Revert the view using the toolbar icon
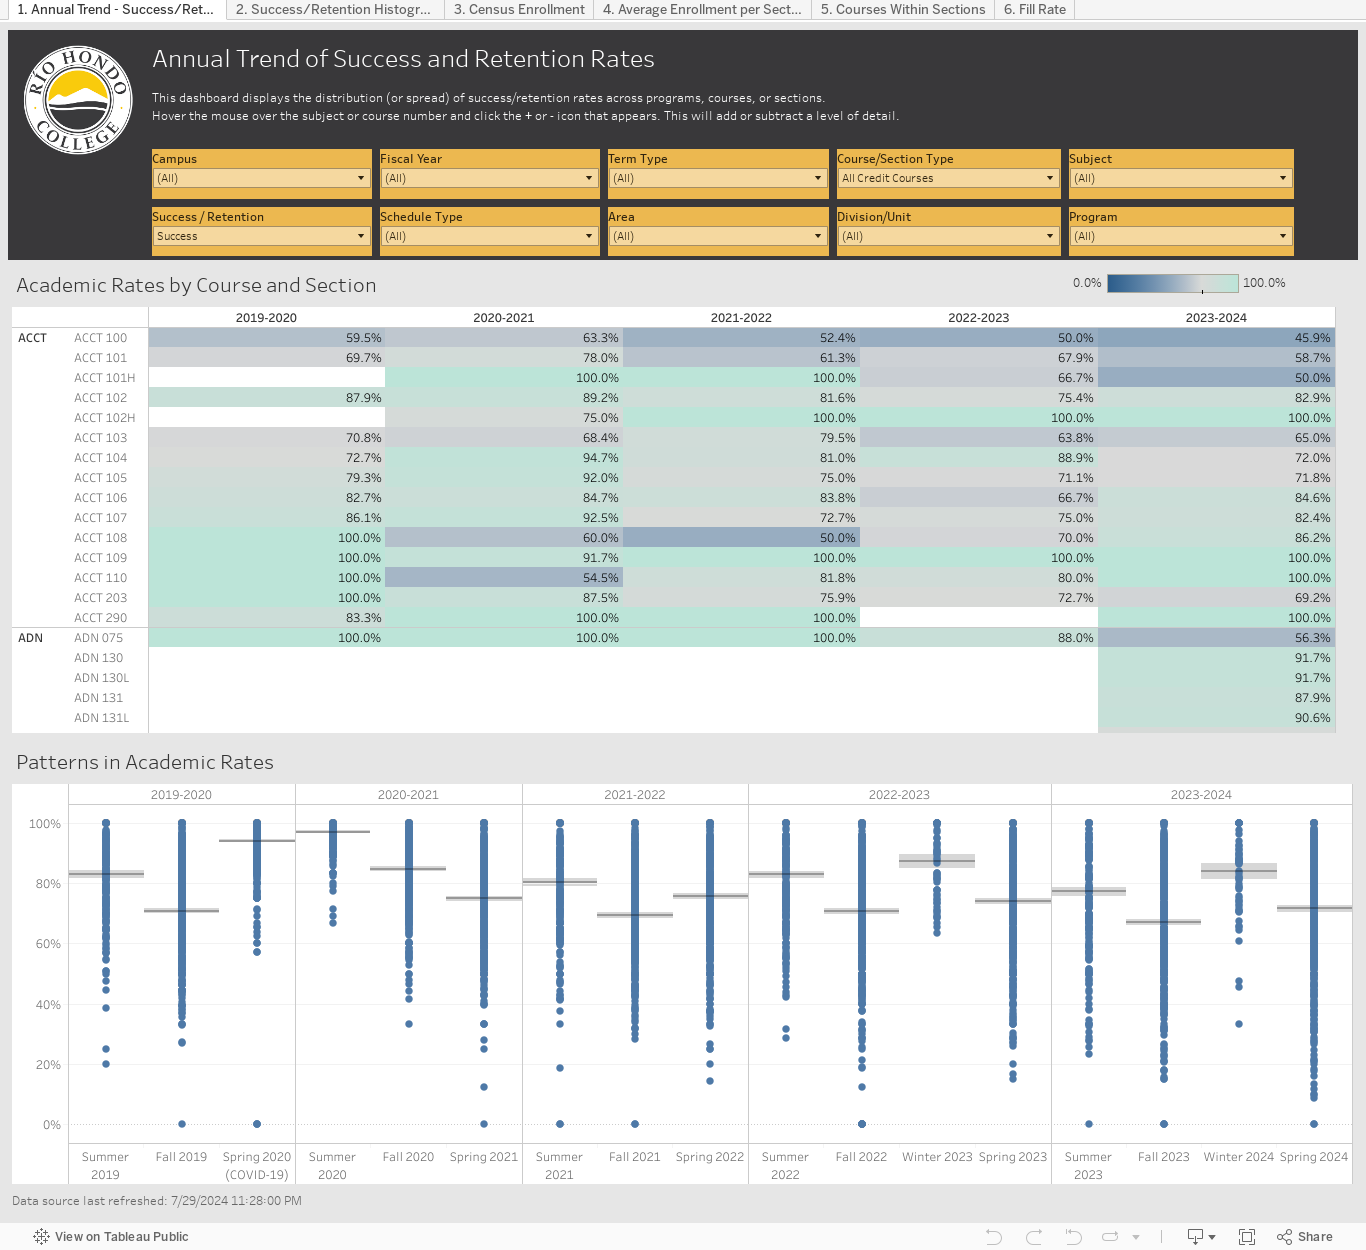This screenshot has height=1250, width=1366. [x=1073, y=1237]
